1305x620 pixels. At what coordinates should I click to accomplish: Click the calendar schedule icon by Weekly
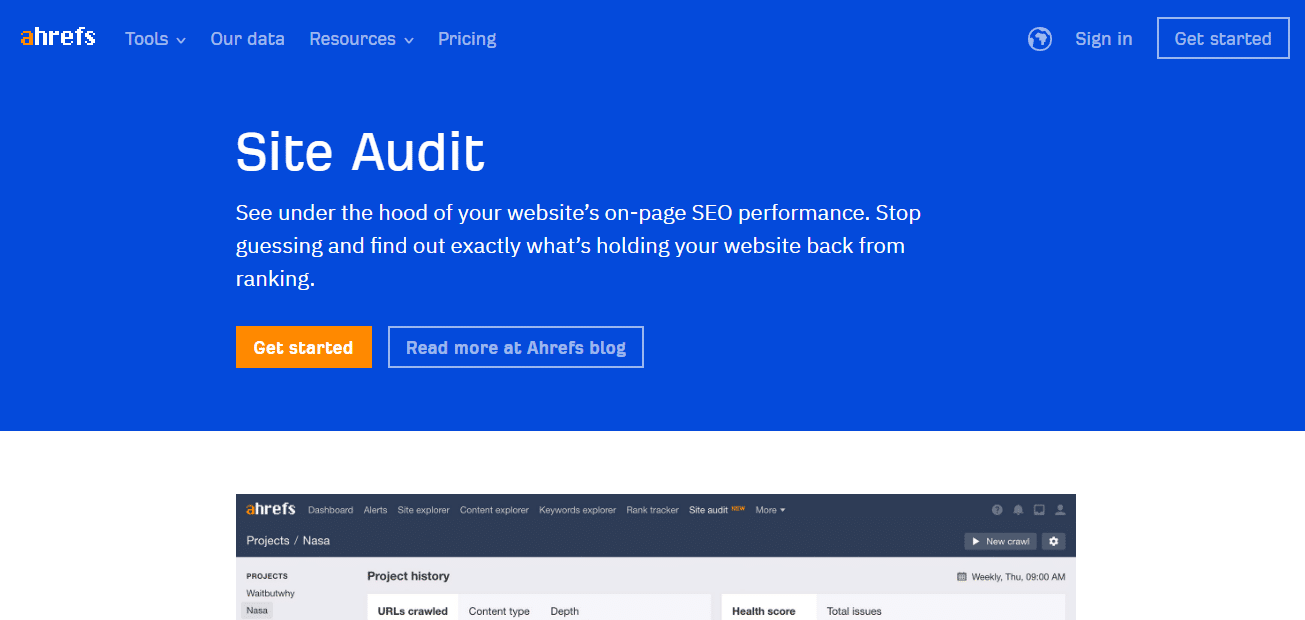click(962, 577)
